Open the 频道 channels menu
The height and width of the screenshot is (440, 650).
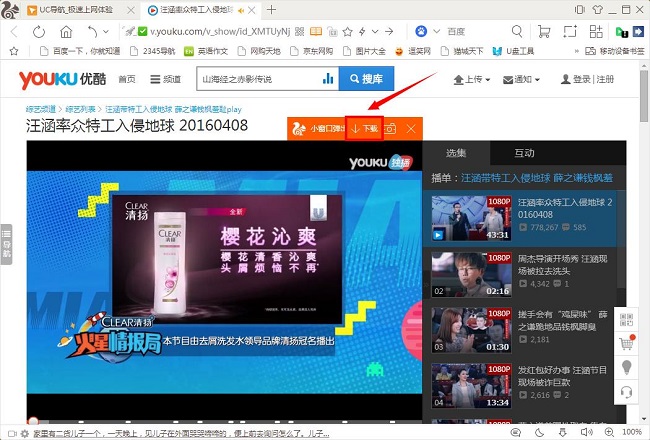pyautogui.click(x=166, y=79)
